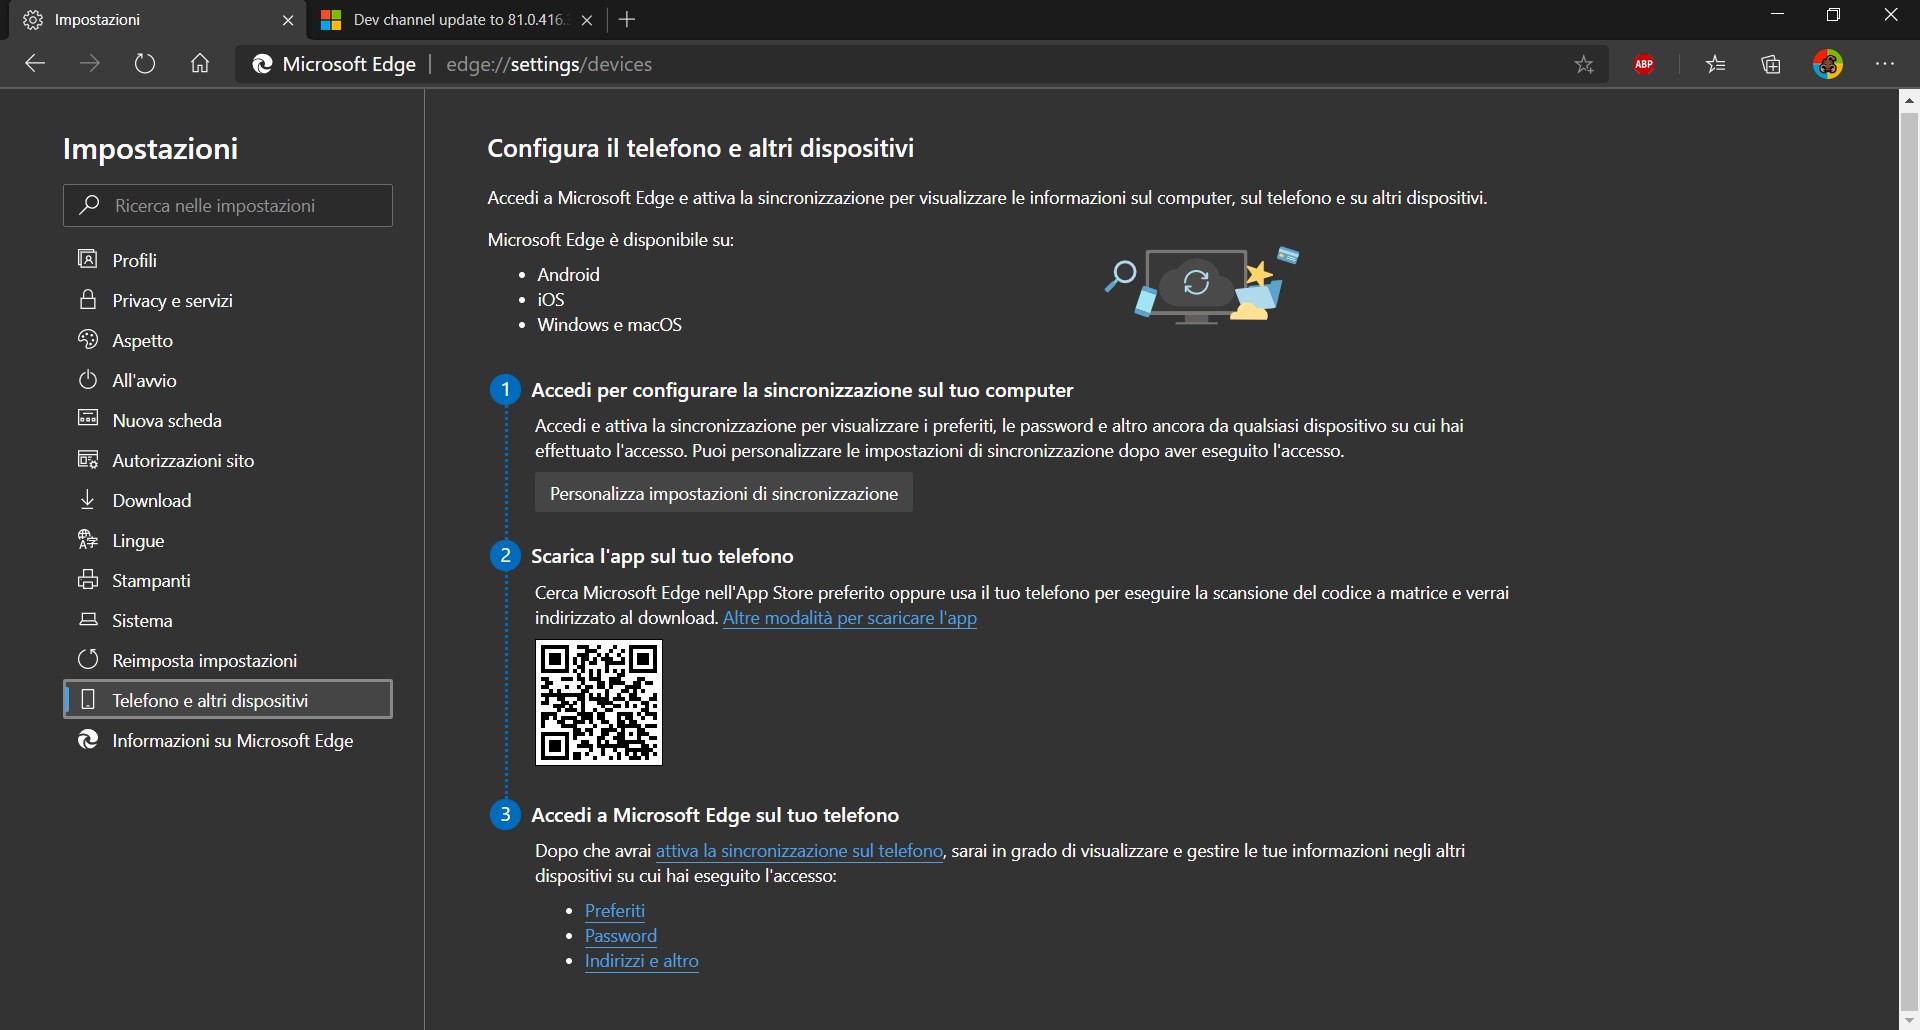
Task: Open Informazioni su Microsoft Edge
Action: pyautogui.click(x=228, y=740)
